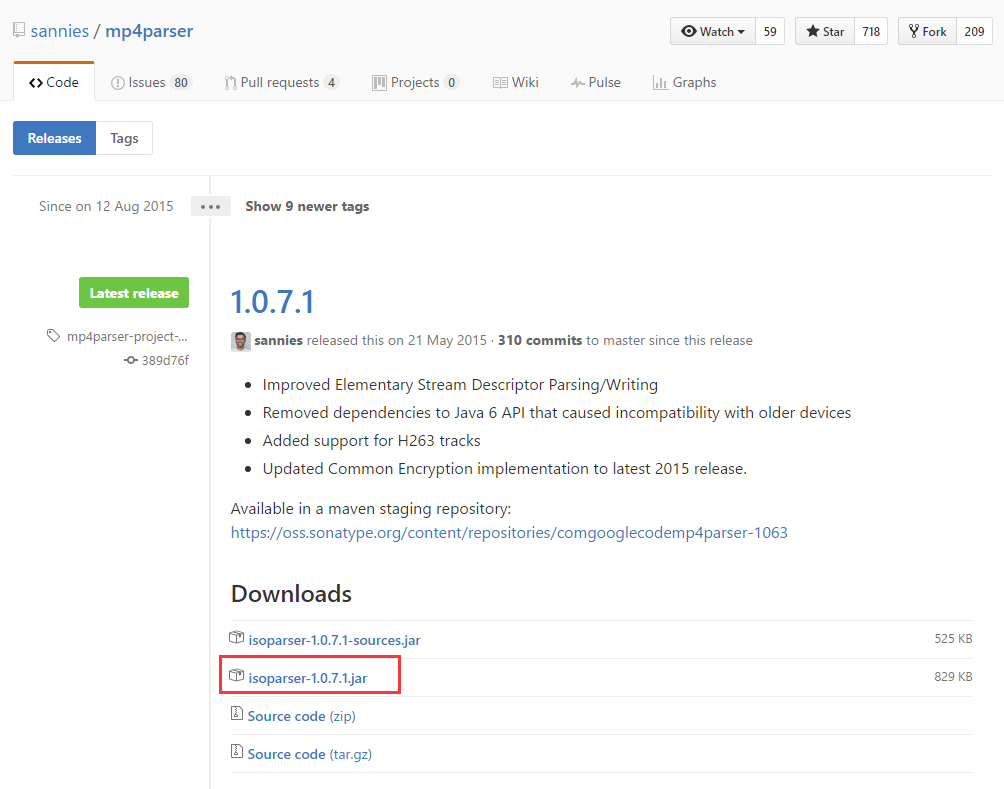Image resolution: width=1004 pixels, height=789 pixels.
Task: Click Show 9 newer tags
Action: (307, 206)
